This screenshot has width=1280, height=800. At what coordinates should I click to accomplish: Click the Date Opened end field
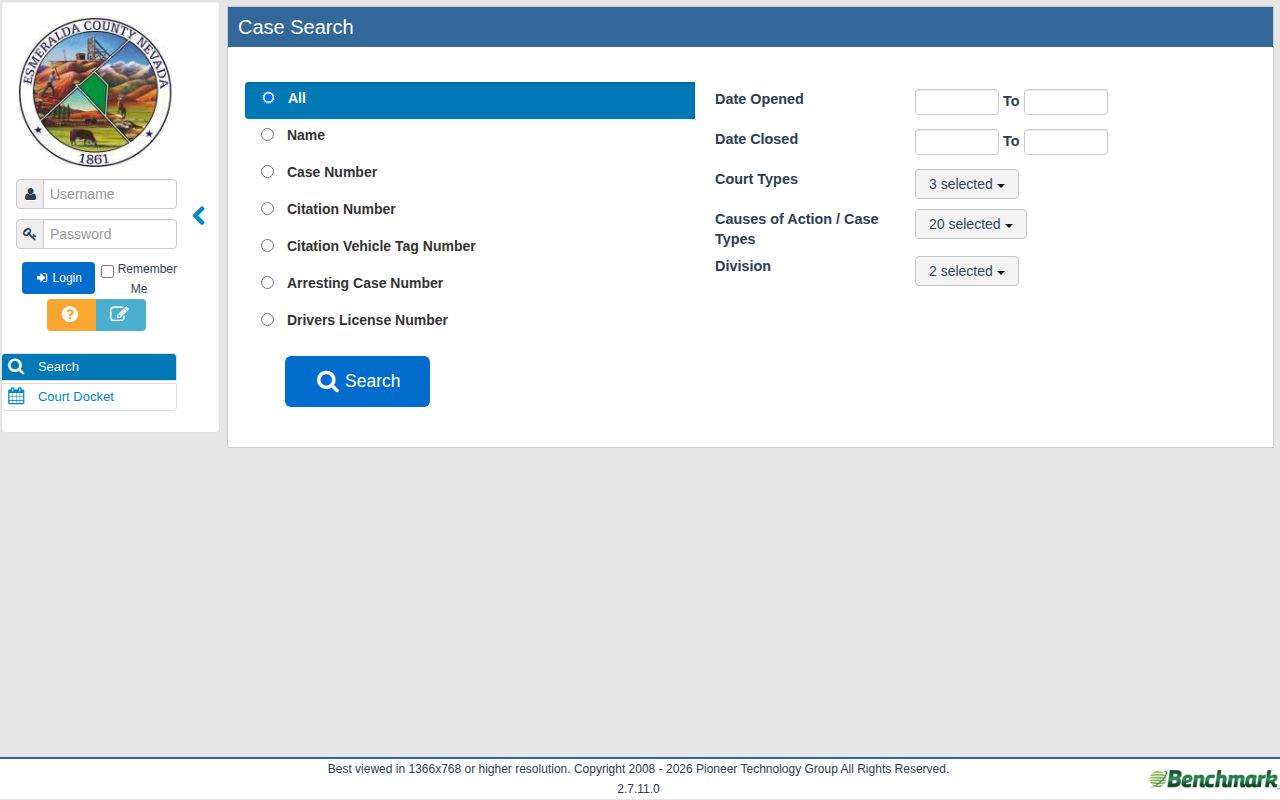coord(1066,102)
